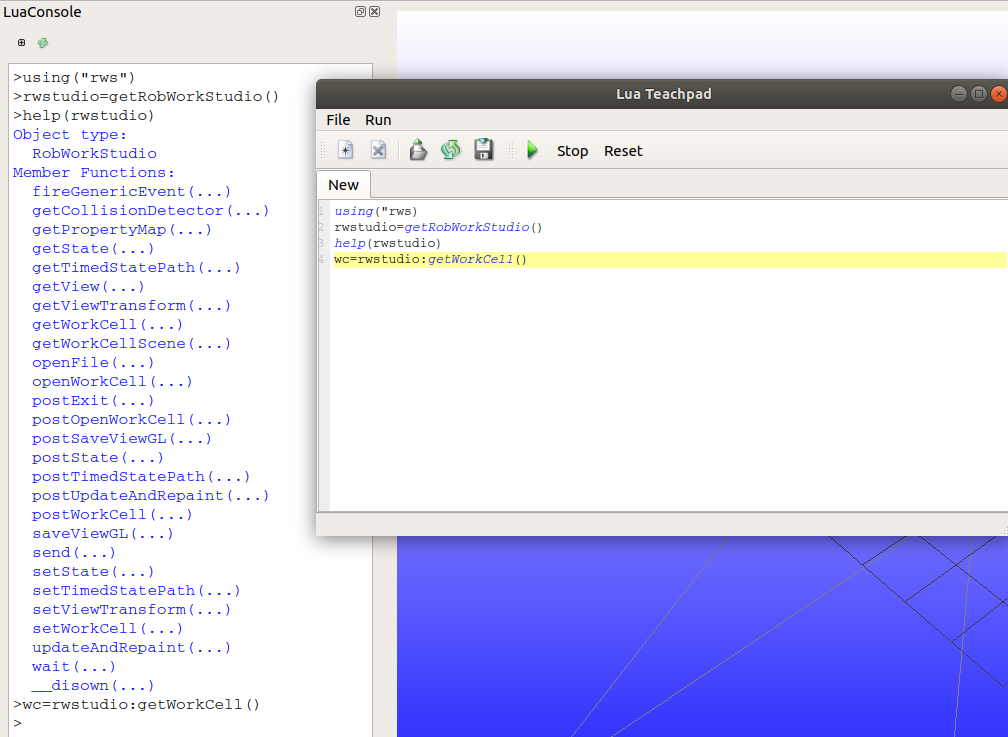Run the script with green play icon

(532, 150)
